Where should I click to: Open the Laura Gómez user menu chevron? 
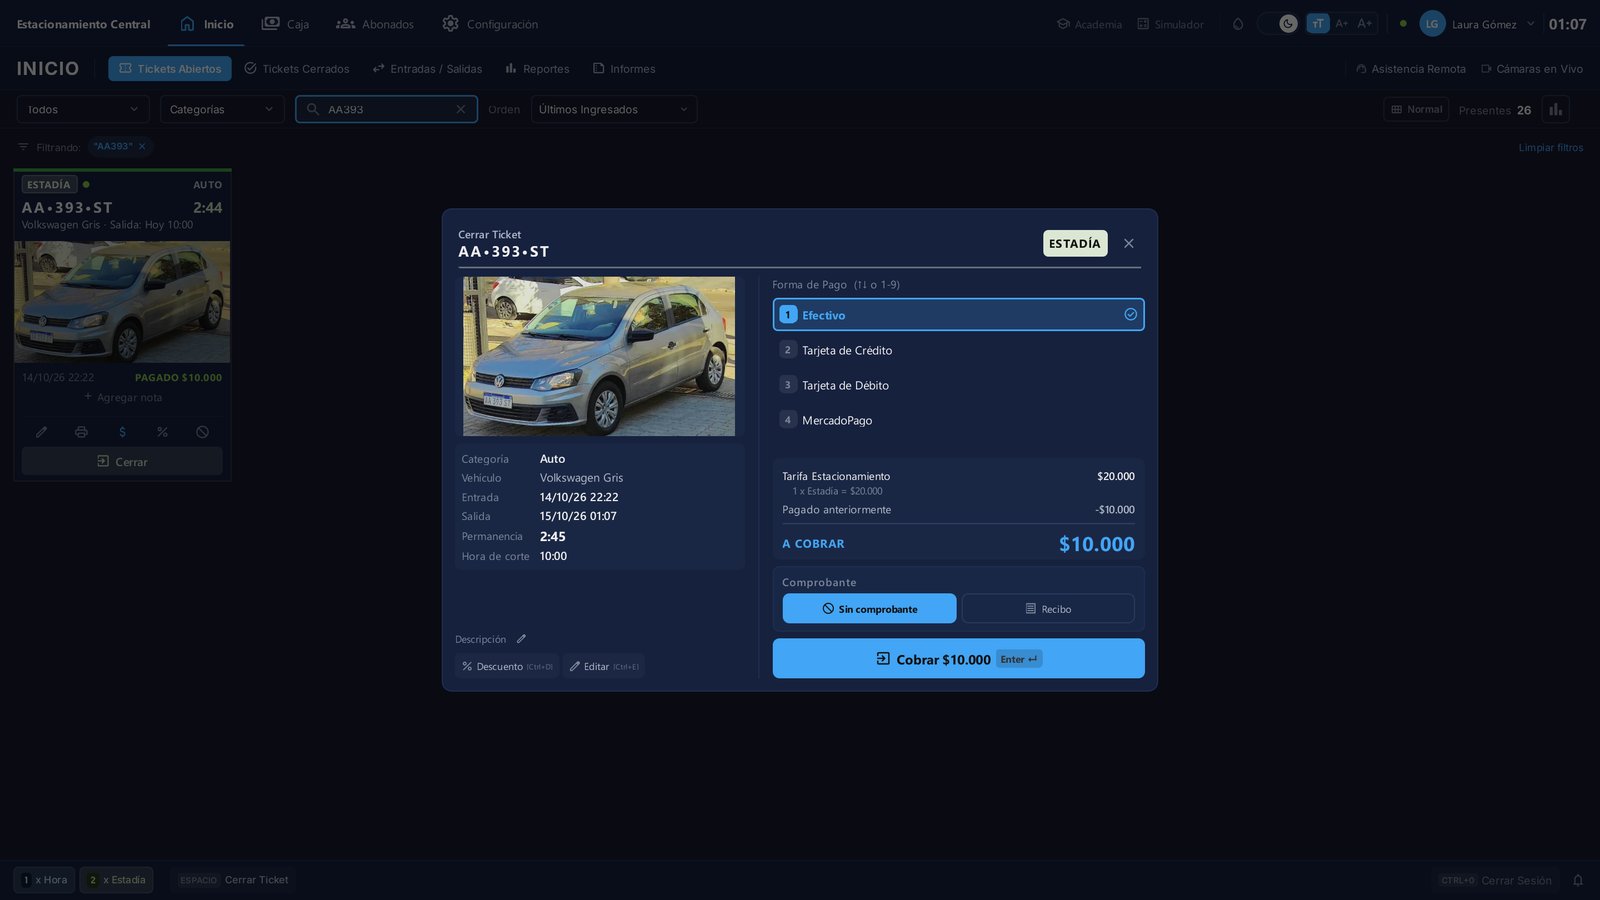(x=1530, y=24)
